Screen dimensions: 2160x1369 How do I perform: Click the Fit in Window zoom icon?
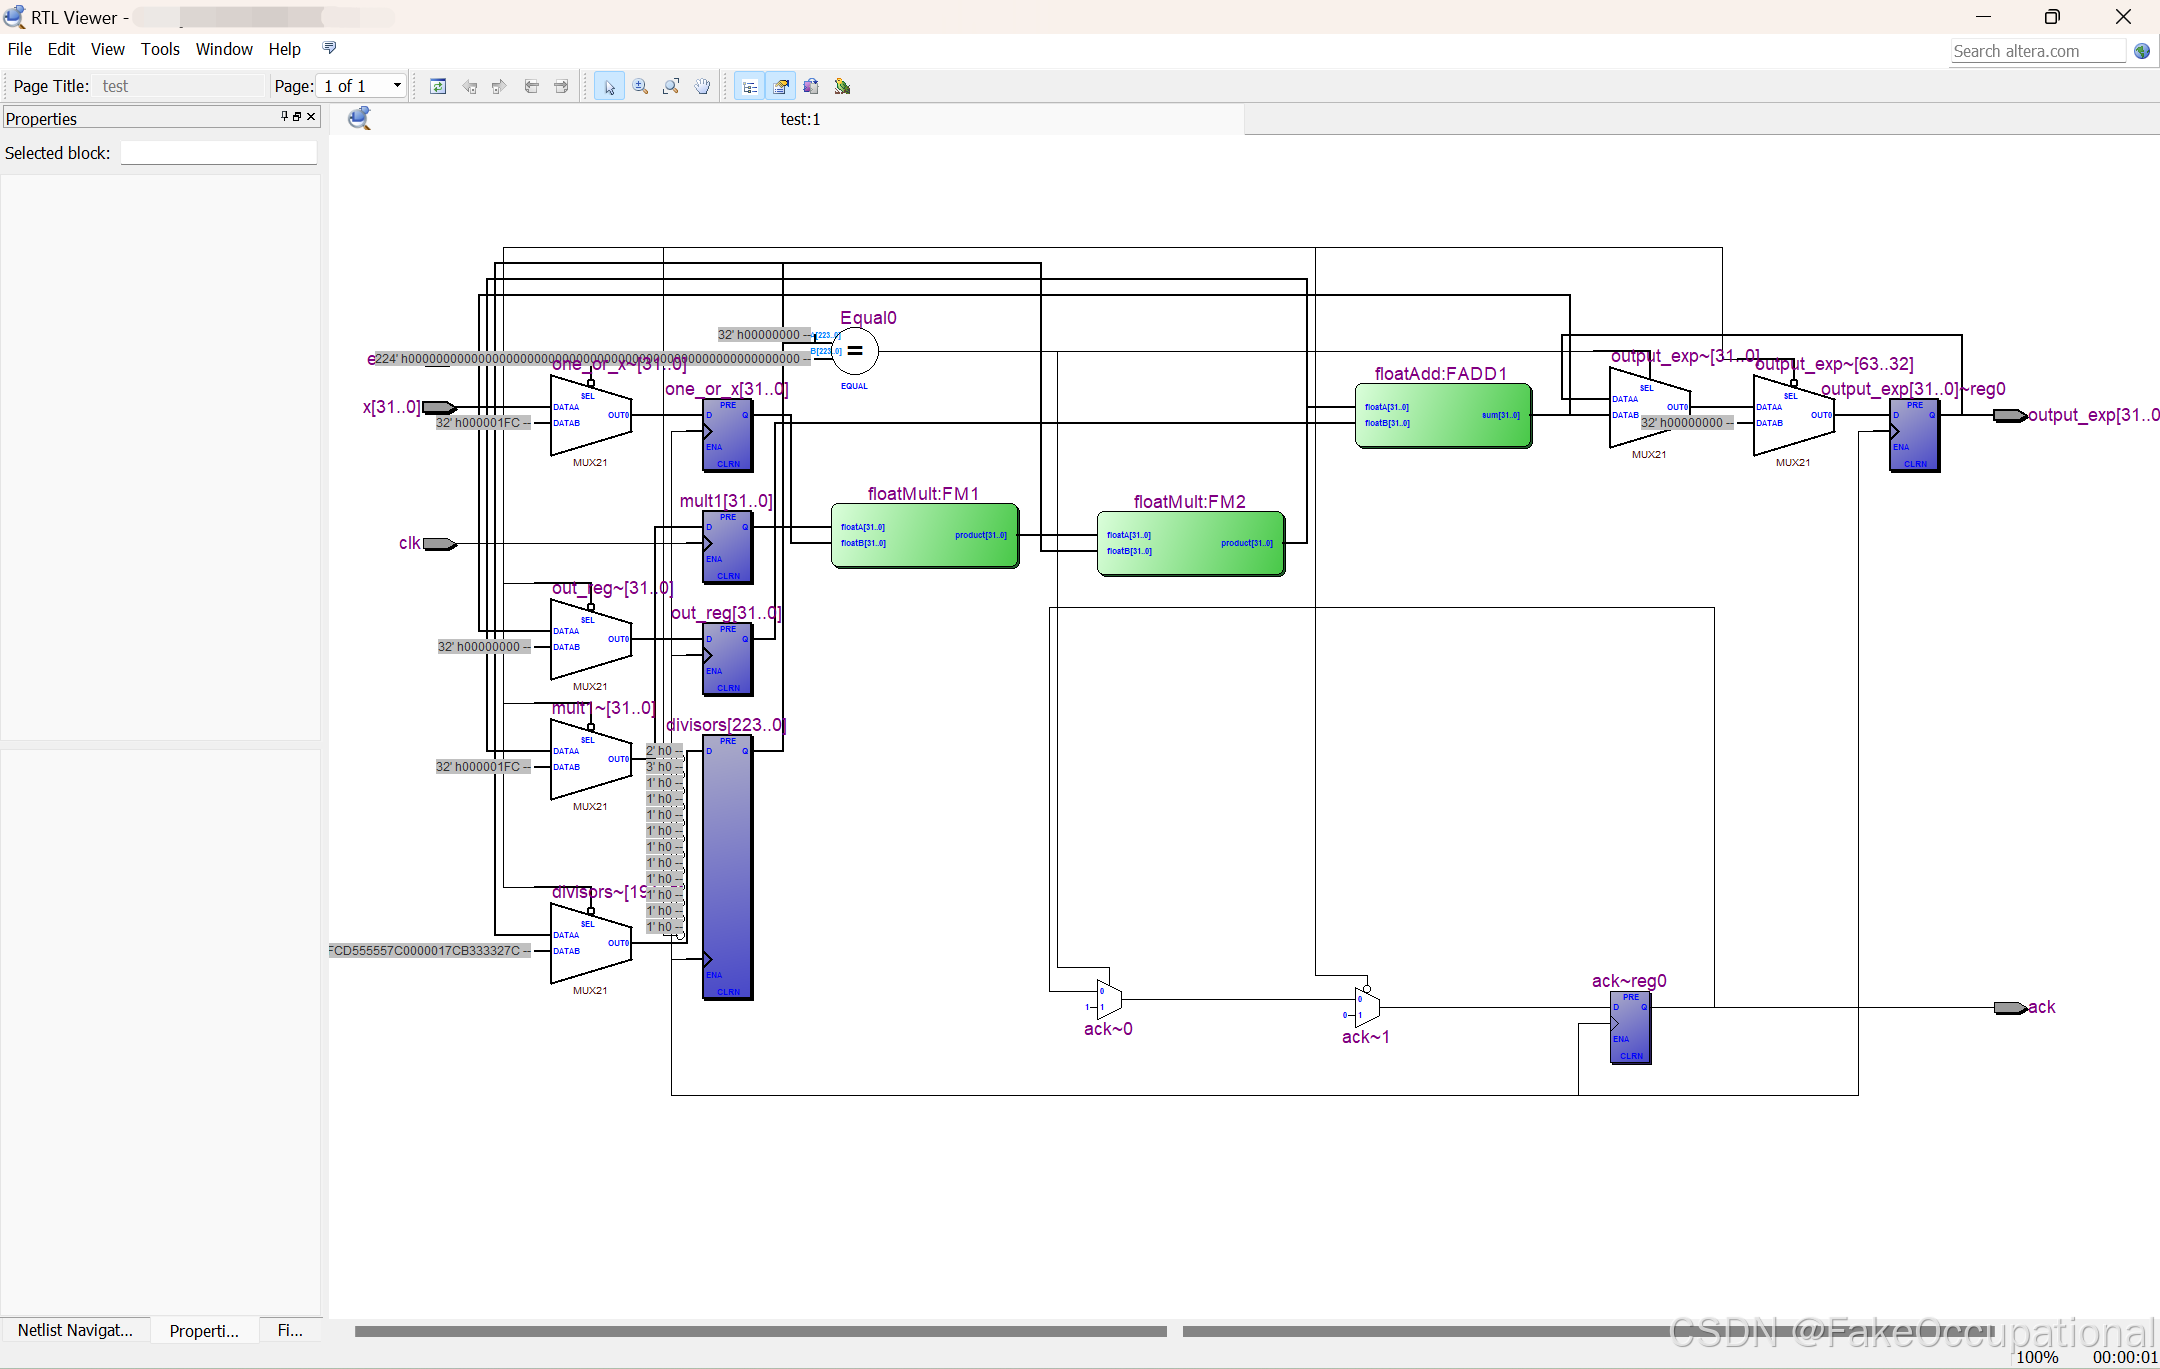pyautogui.click(x=671, y=87)
